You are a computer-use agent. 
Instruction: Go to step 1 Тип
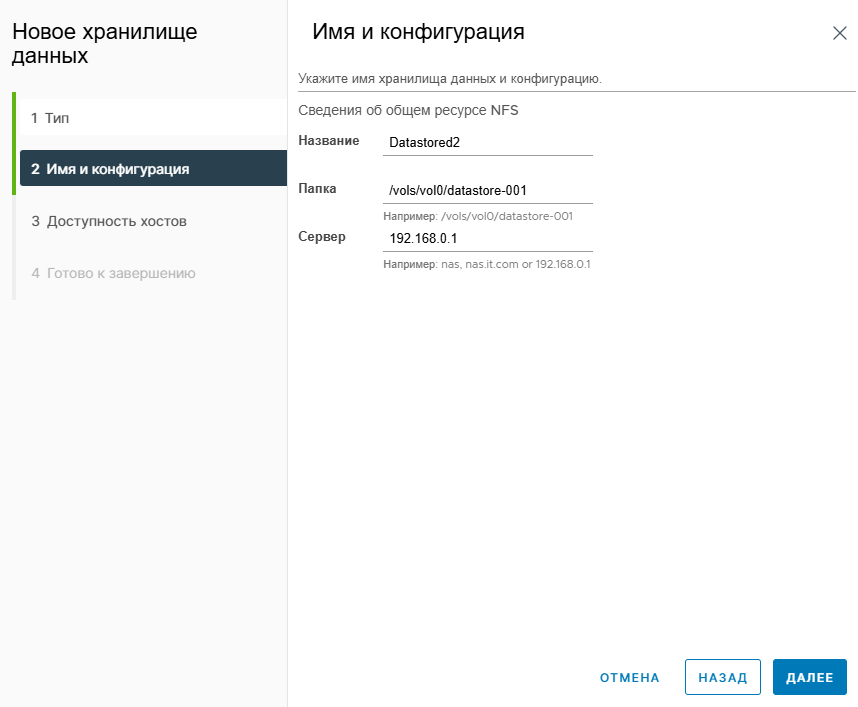(153, 118)
